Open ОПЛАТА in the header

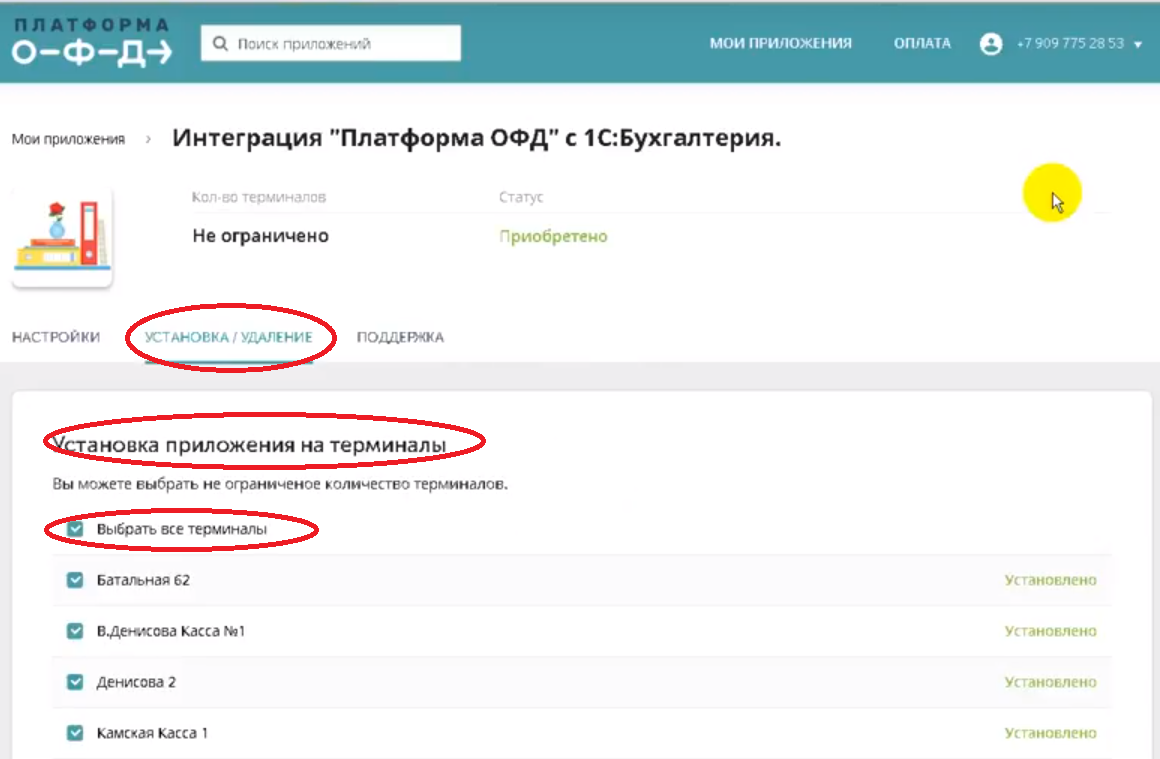pyautogui.click(x=922, y=43)
